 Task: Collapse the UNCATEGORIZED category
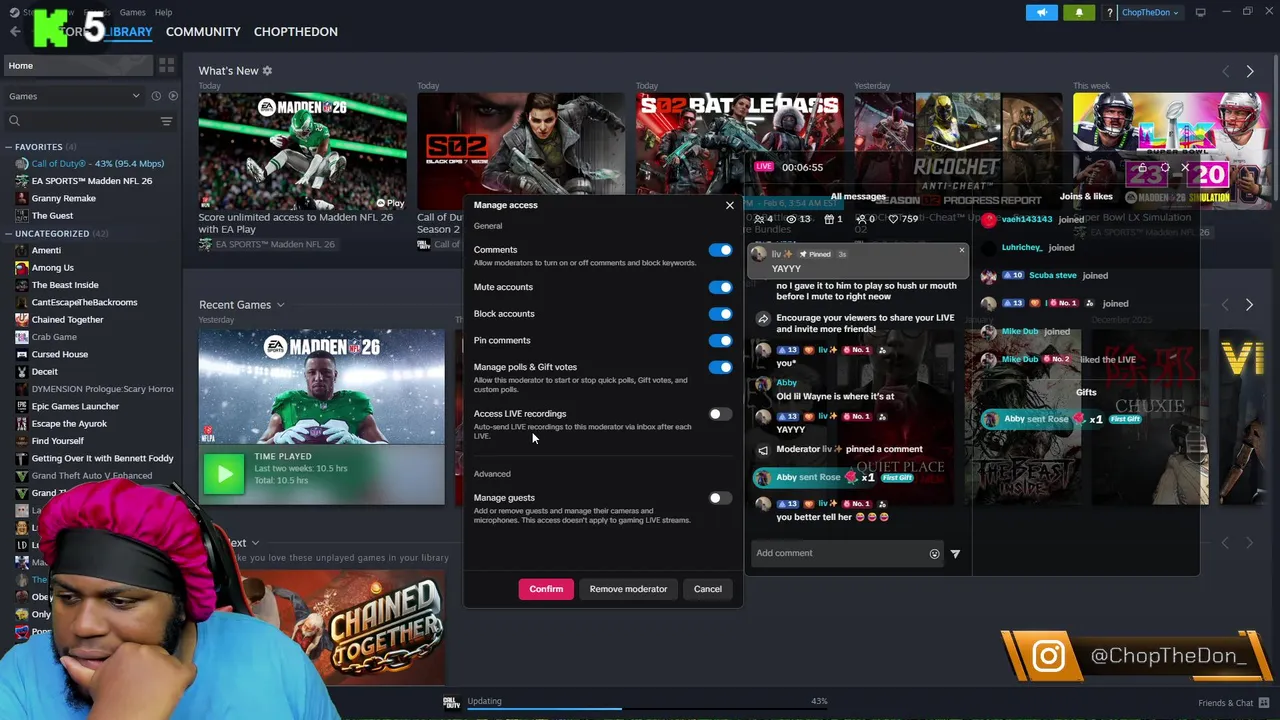(x=9, y=234)
